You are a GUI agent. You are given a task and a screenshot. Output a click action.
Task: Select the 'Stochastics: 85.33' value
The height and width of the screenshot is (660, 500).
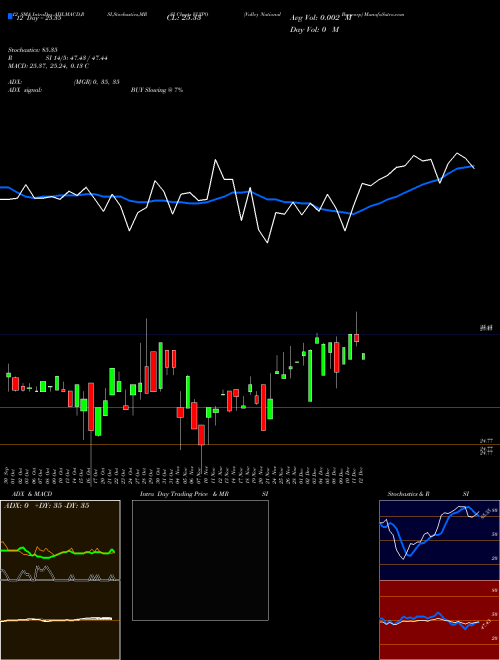tap(32, 50)
